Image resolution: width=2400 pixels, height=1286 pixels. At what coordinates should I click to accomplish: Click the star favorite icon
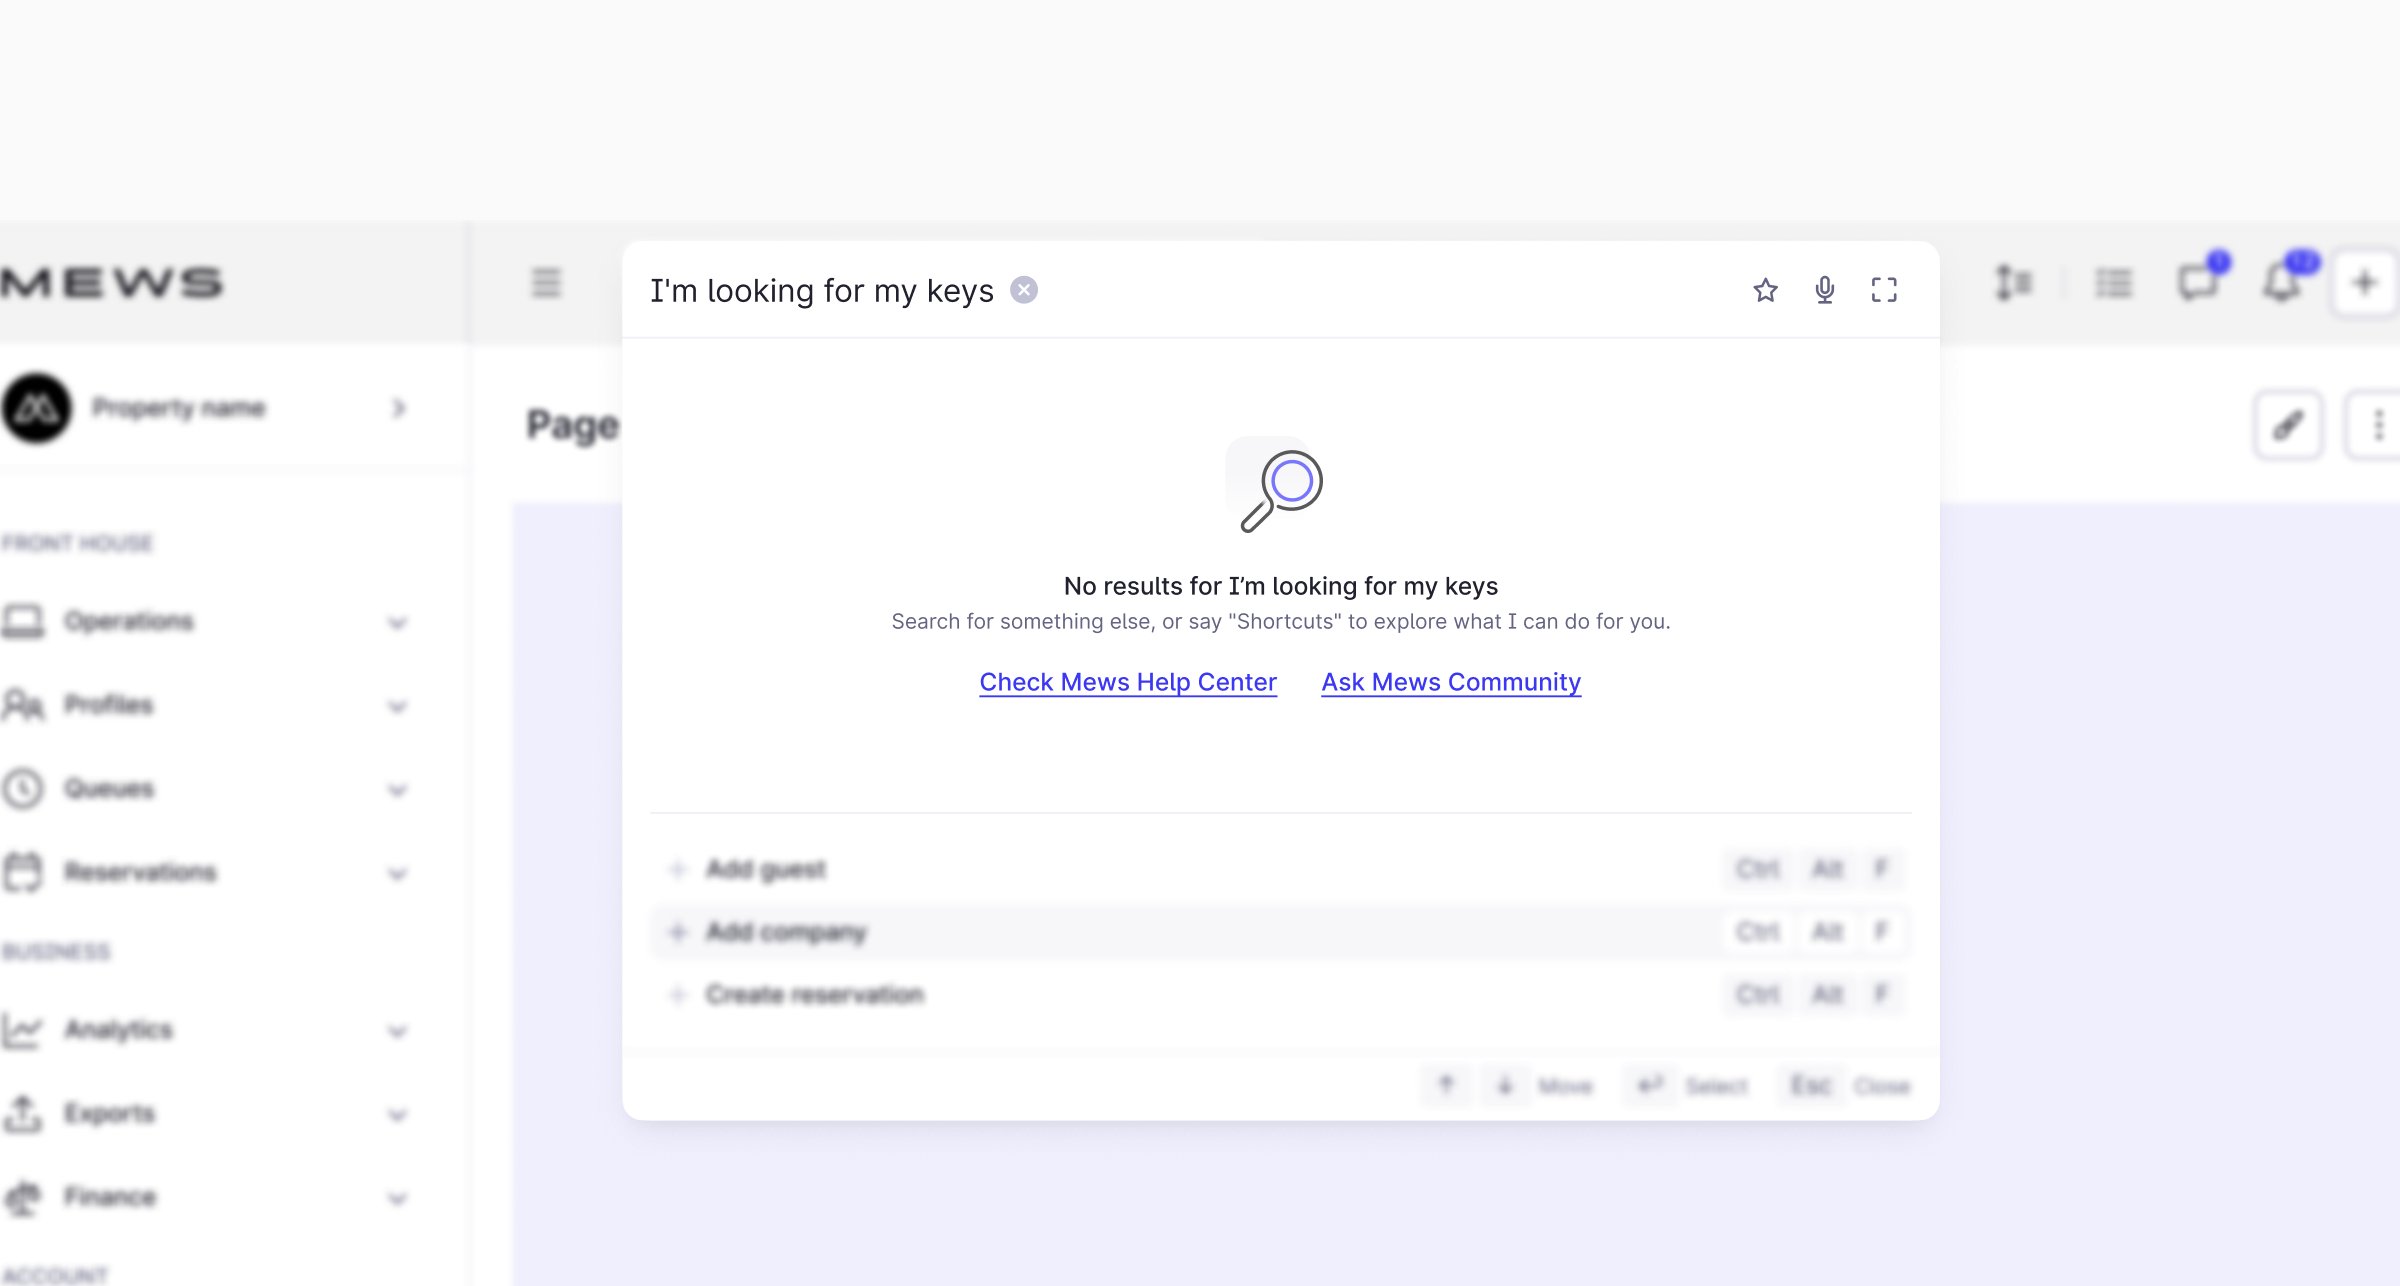(x=1765, y=290)
